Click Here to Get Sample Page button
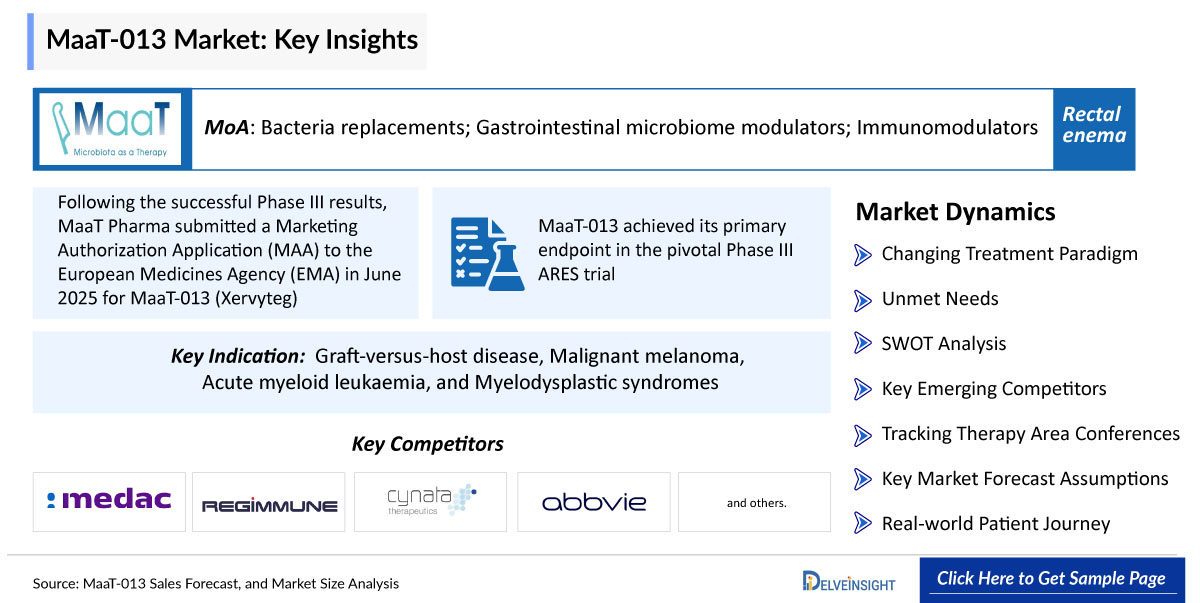 [1051, 579]
